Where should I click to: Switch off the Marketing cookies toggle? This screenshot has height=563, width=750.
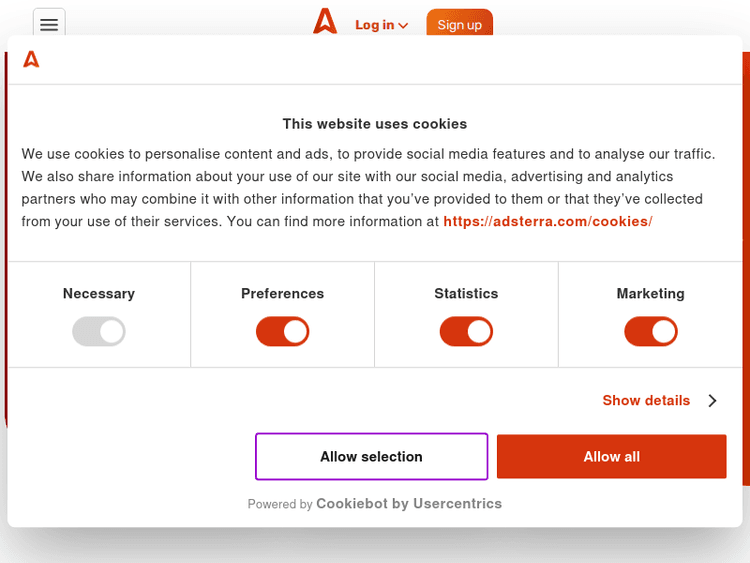pyautogui.click(x=650, y=332)
